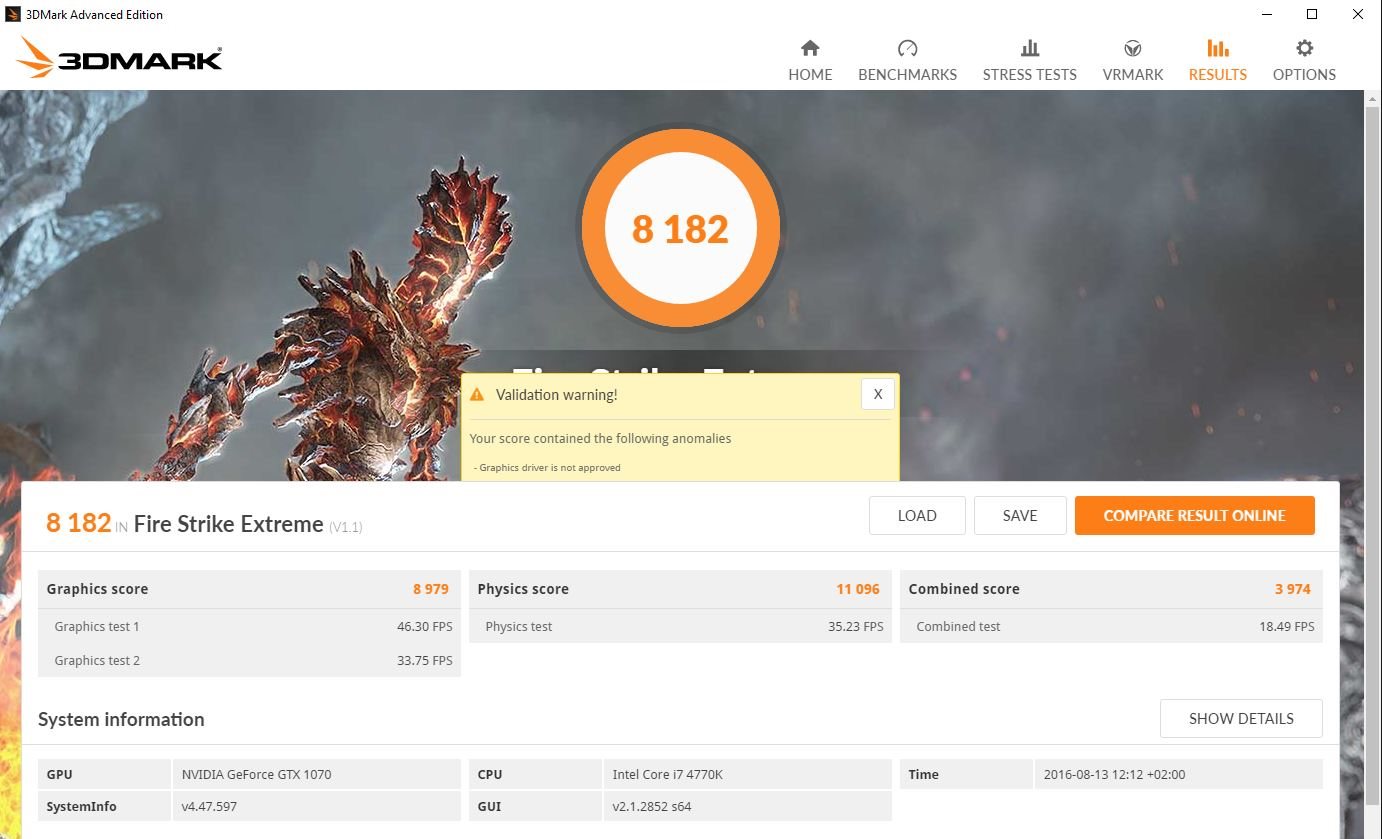This screenshot has width=1382, height=839.
Task: Click the System information heading
Action: (121, 719)
